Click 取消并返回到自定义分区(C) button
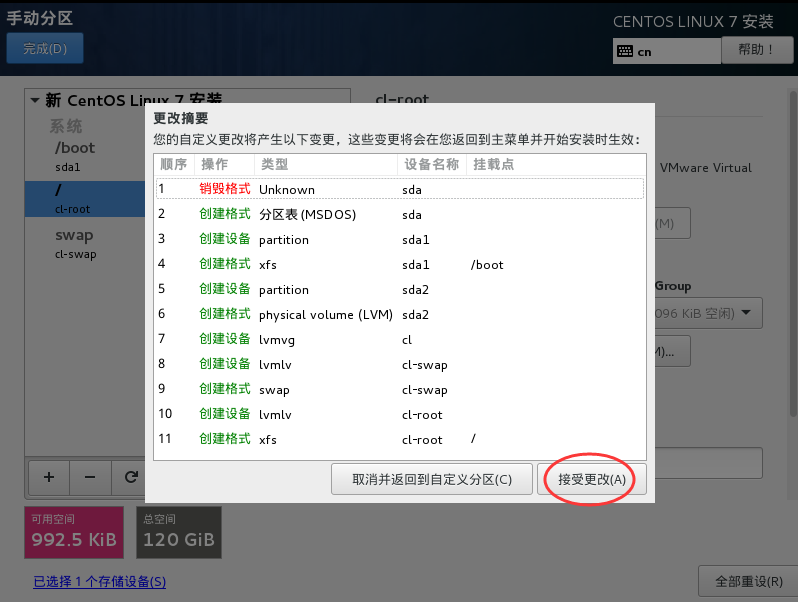This screenshot has height=602, width=798. [x=431, y=479]
